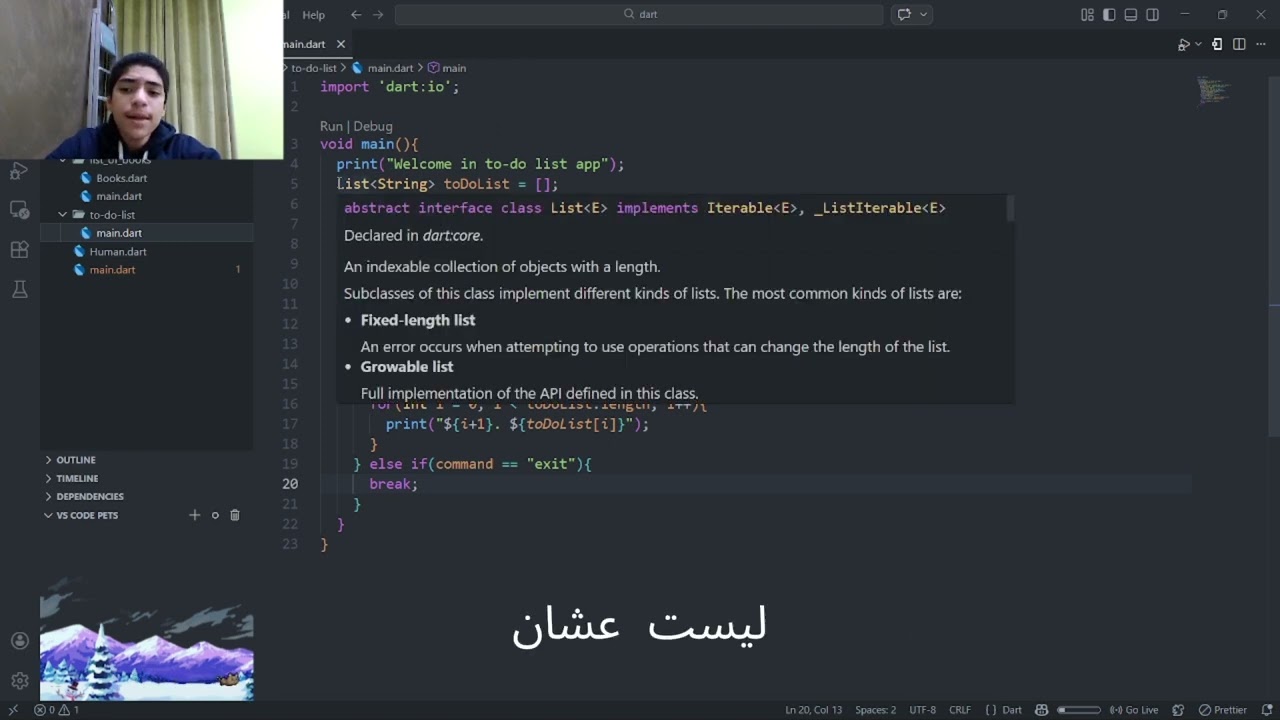The image size is (1280, 720).
Task: Go back with the left arrow
Action: point(356,14)
